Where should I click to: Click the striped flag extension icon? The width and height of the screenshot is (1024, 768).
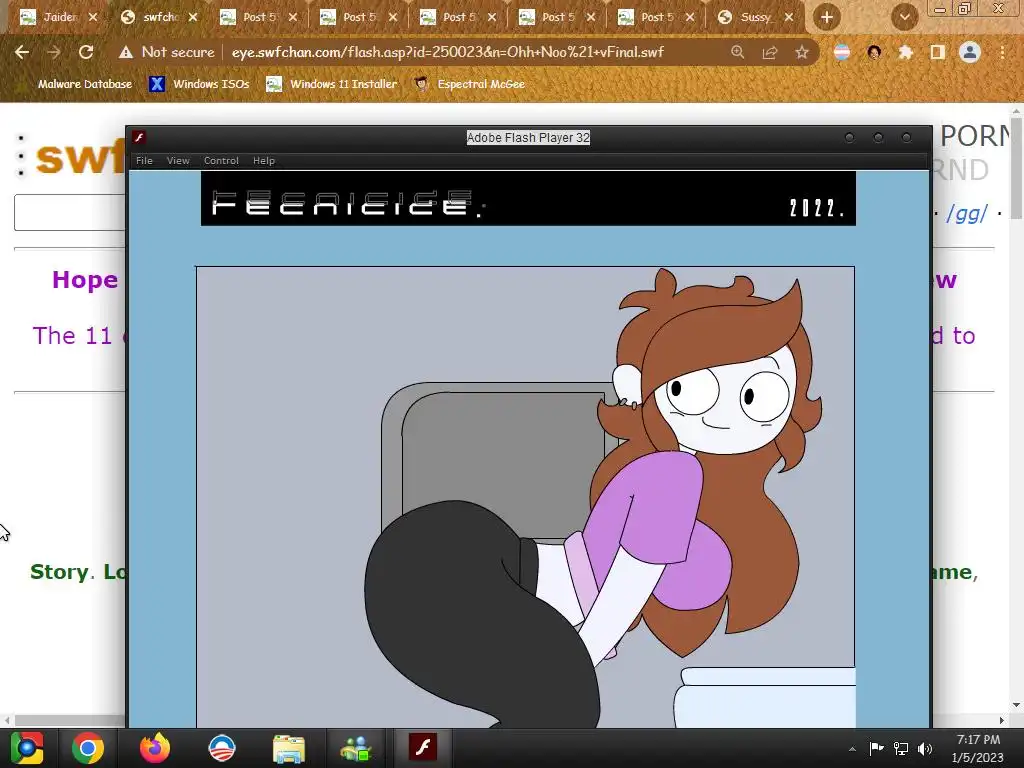(x=842, y=52)
